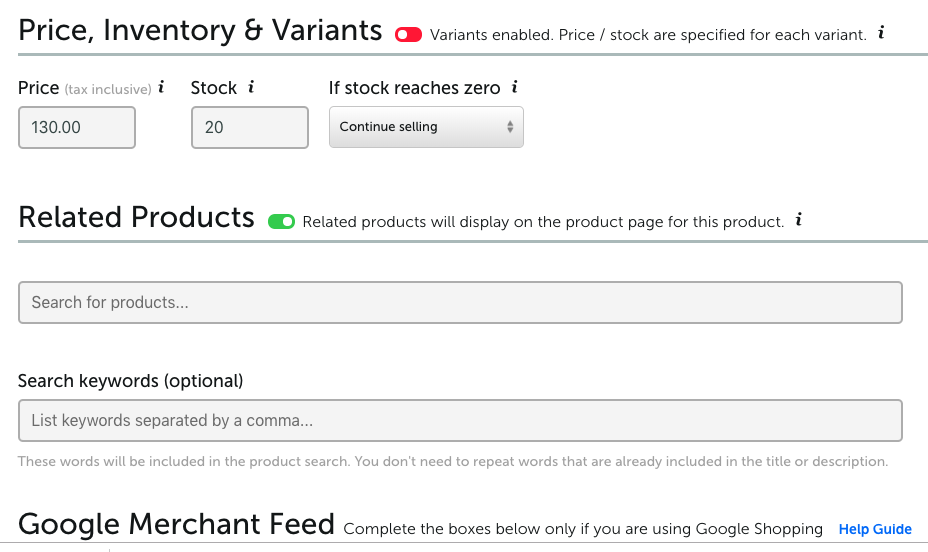This screenshot has height=552, width=928.
Task: Select the Search keywords input box
Action: (x=460, y=421)
